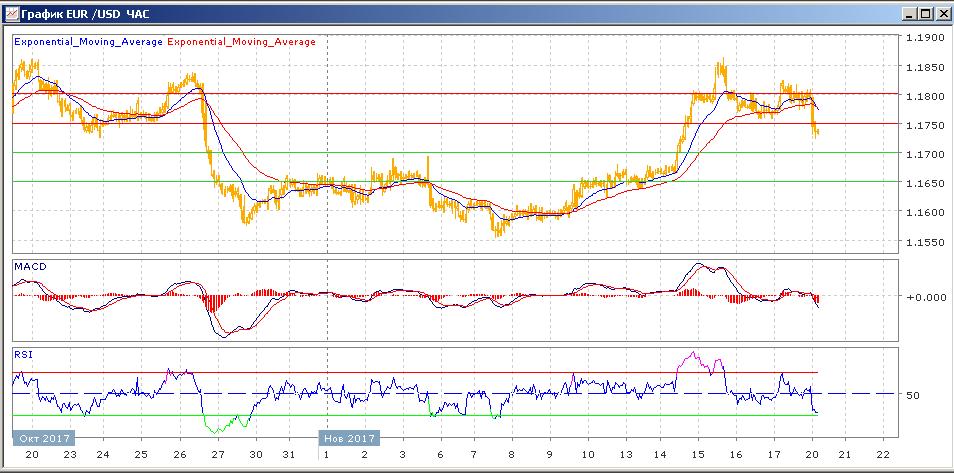
Task: Click the RSI indicator panel label
Action: pos(23,353)
